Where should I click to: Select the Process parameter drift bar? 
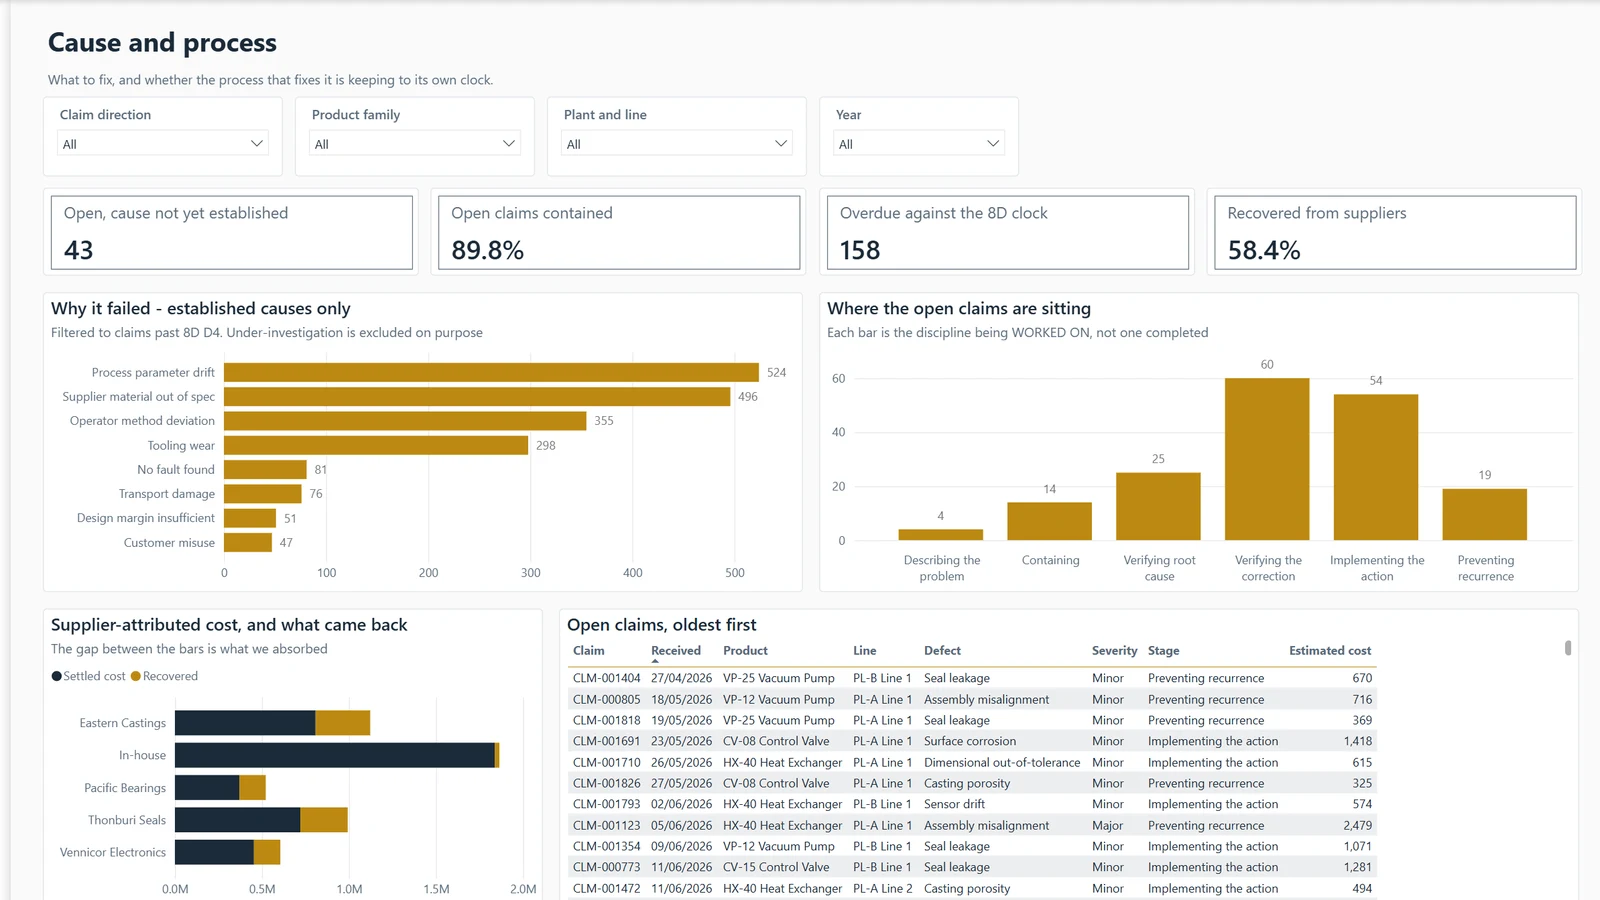[491, 373]
